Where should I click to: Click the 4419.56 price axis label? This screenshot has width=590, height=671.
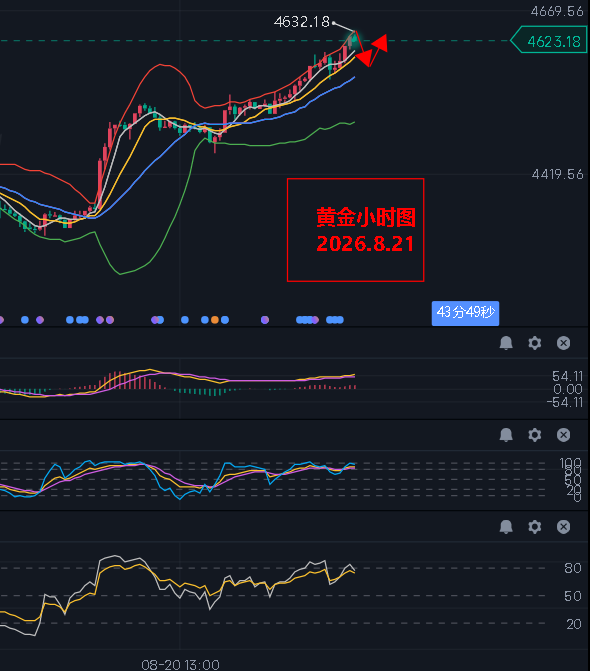(x=557, y=174)
